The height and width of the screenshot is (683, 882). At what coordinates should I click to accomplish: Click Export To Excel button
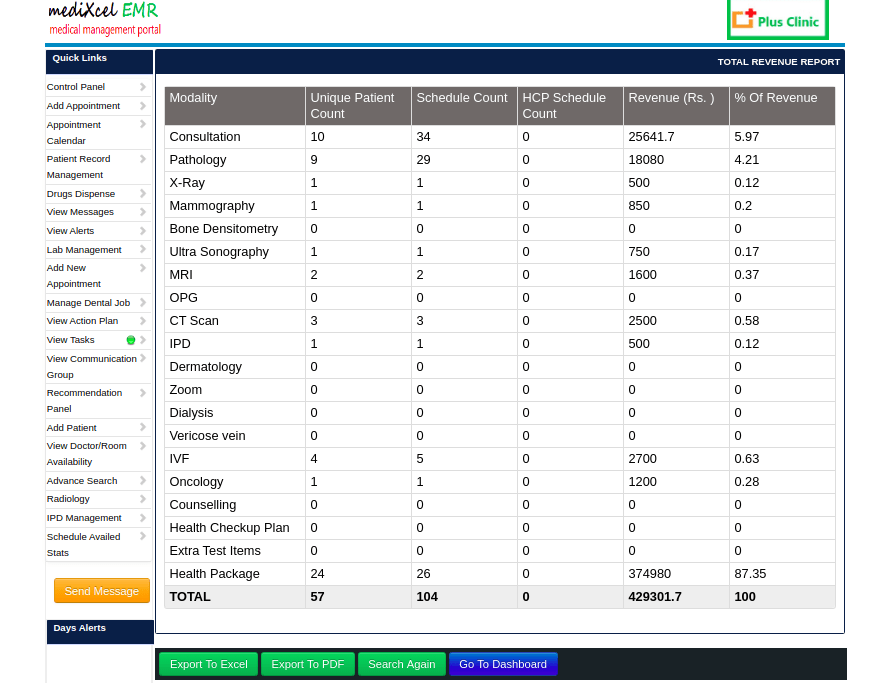[209, 664]
